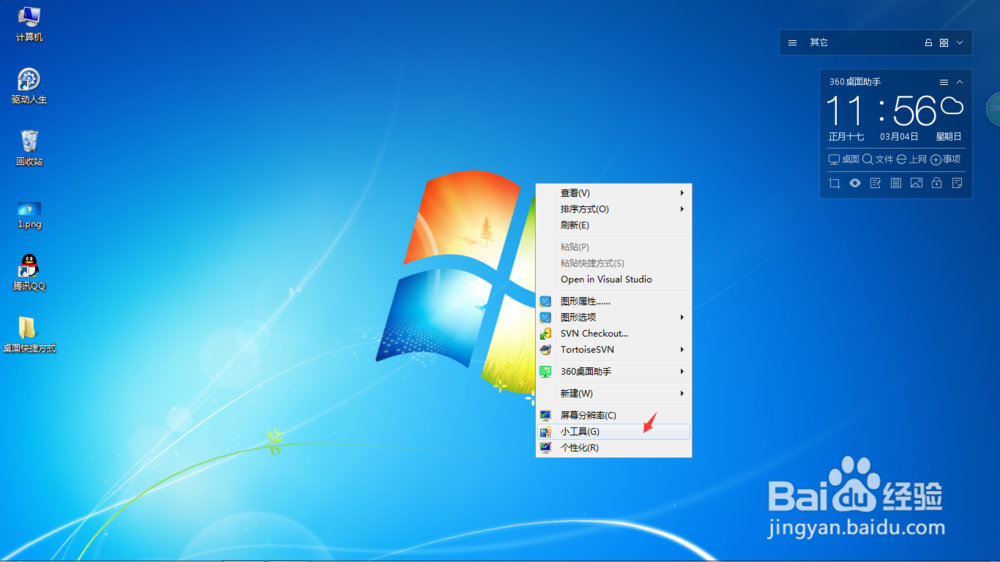Click the 桌面 button in widget
Viewport: 1000px width, 562px height.
(x=844, y=159)
